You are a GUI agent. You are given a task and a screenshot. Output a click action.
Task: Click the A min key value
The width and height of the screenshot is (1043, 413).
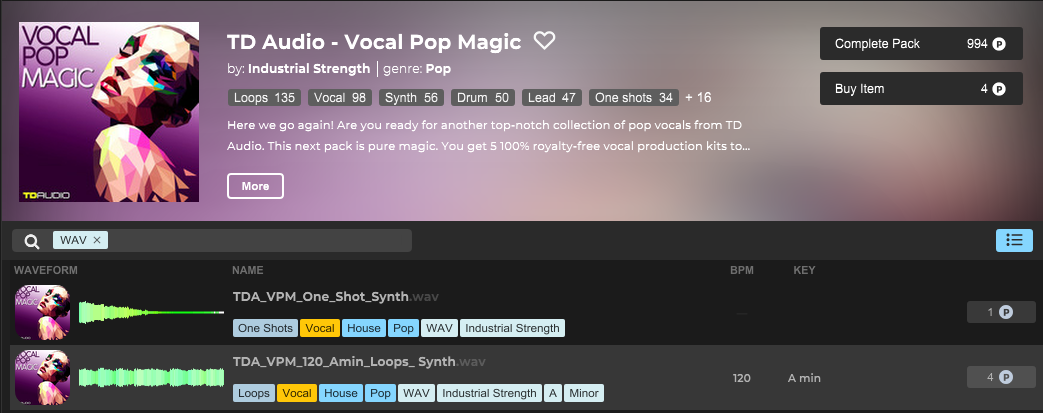click(804, 378)
